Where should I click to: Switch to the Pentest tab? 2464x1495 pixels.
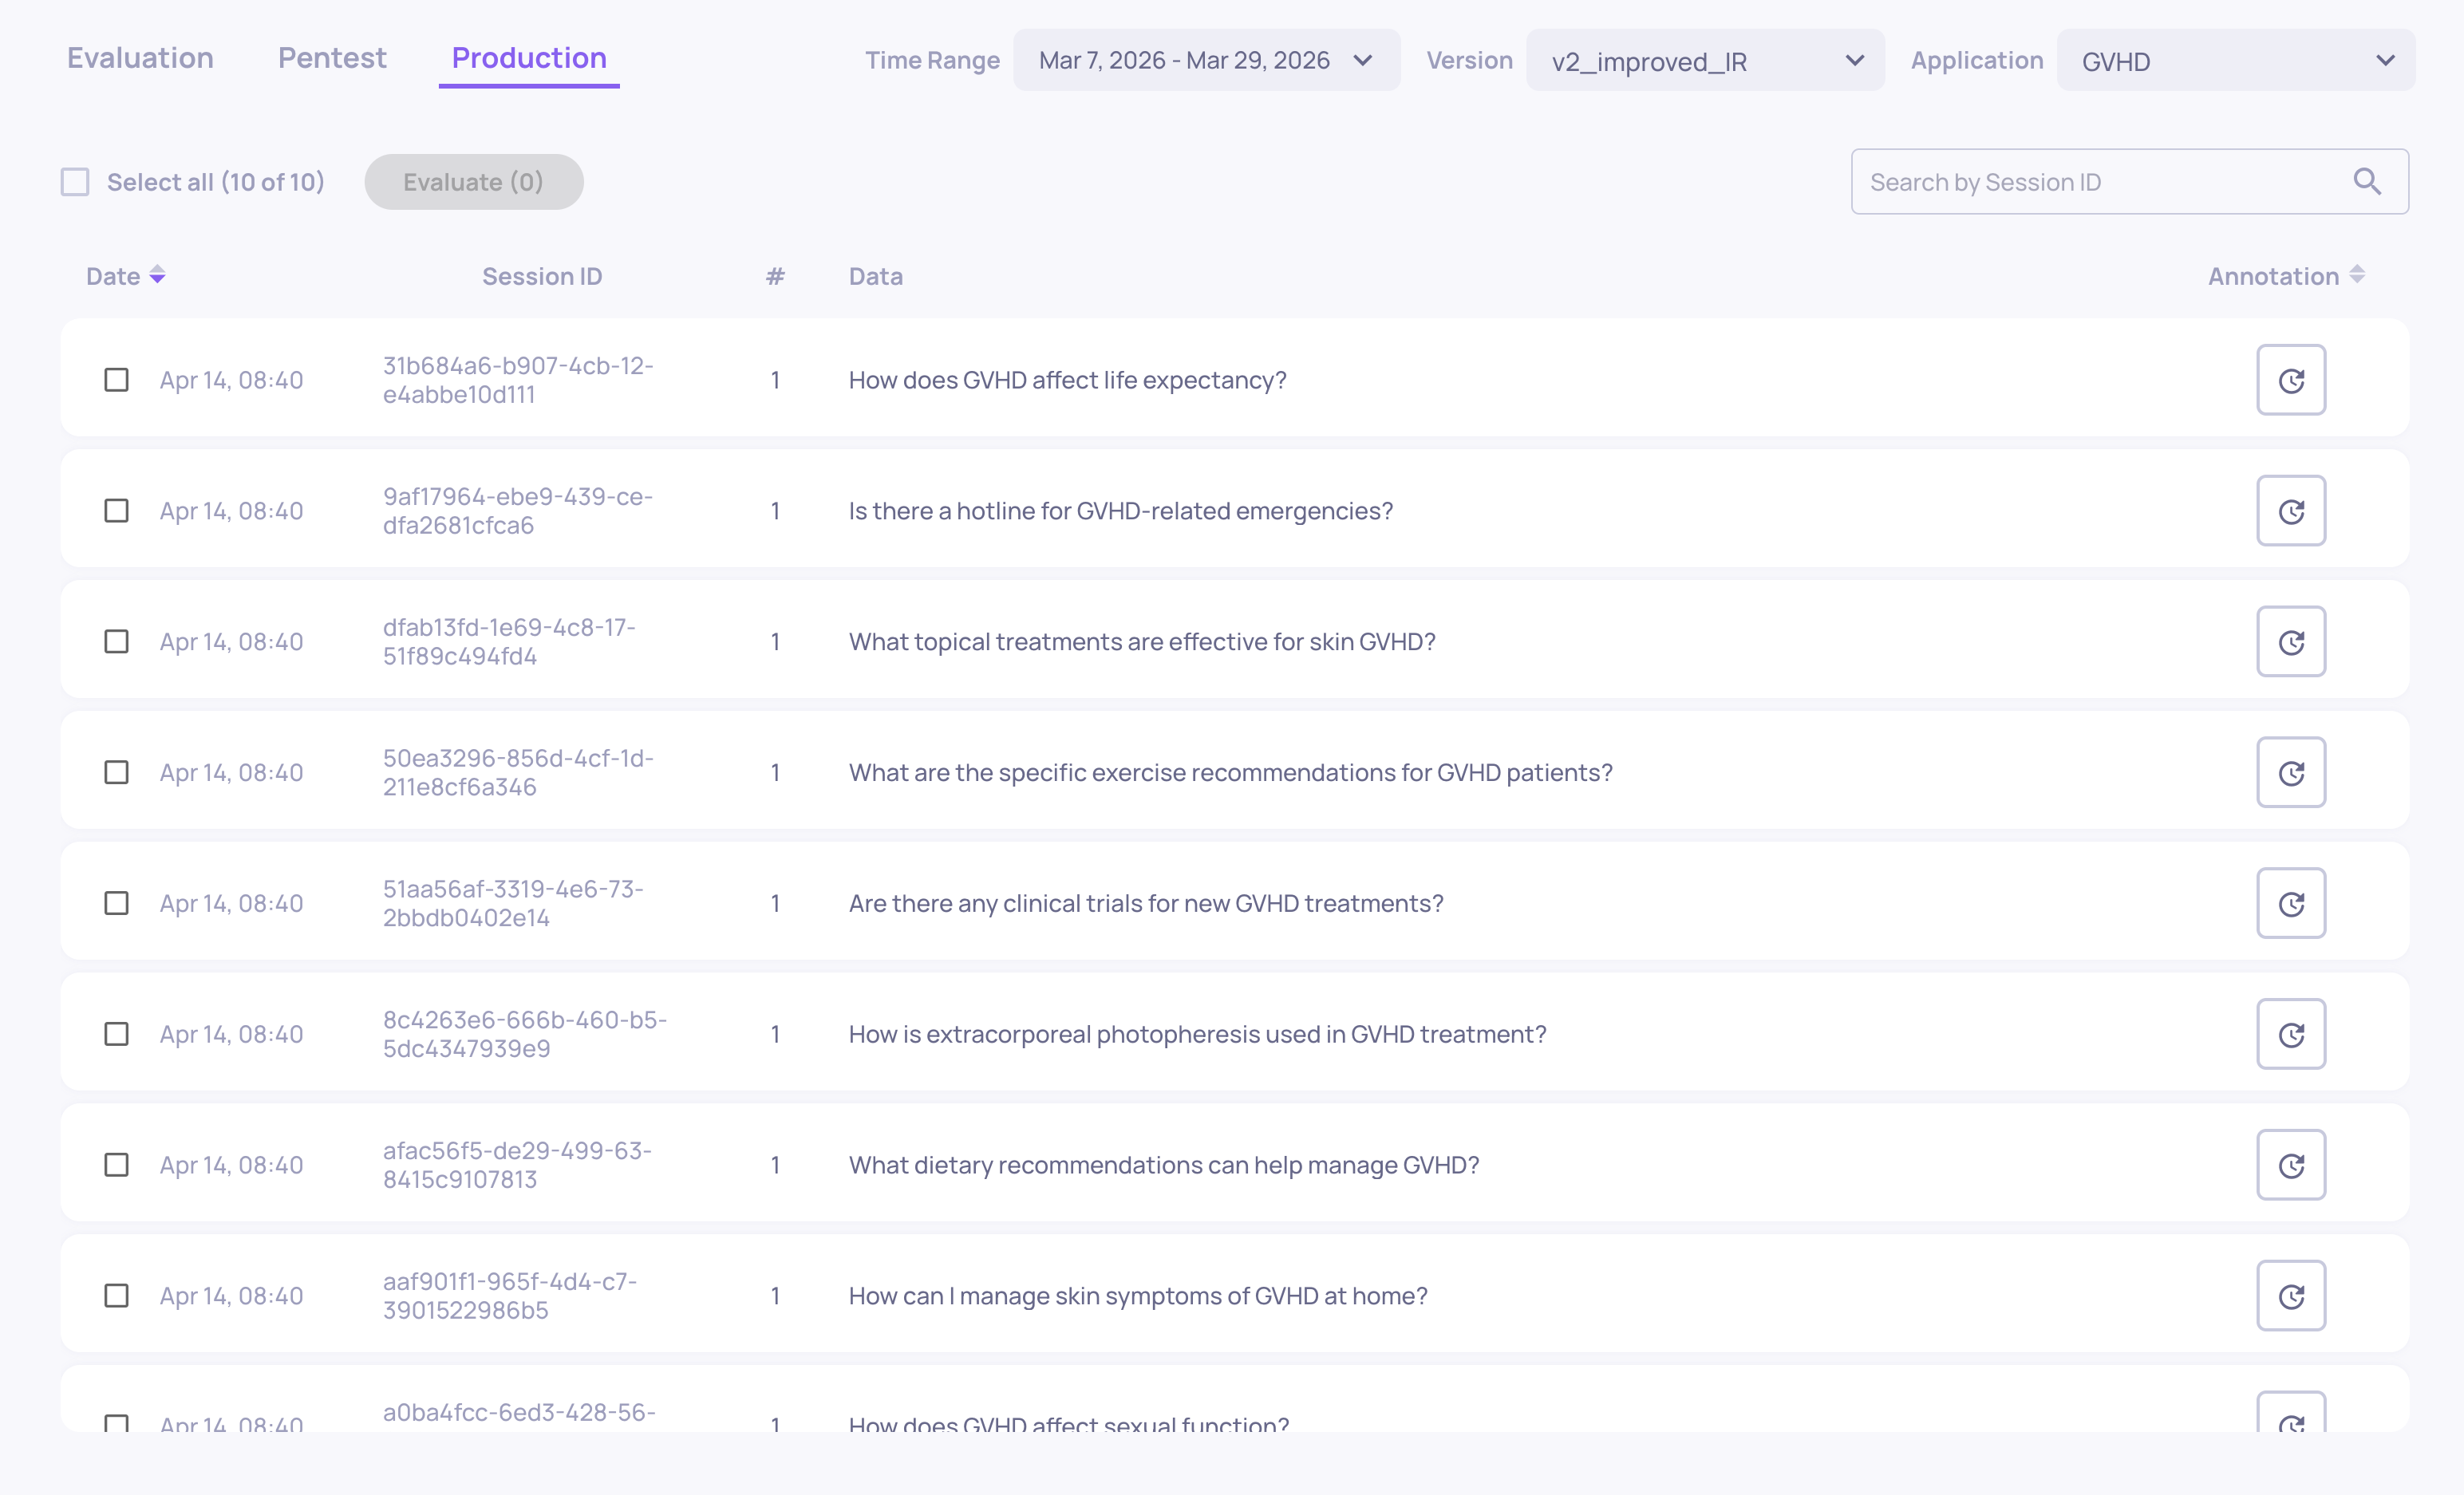(332, 58)
